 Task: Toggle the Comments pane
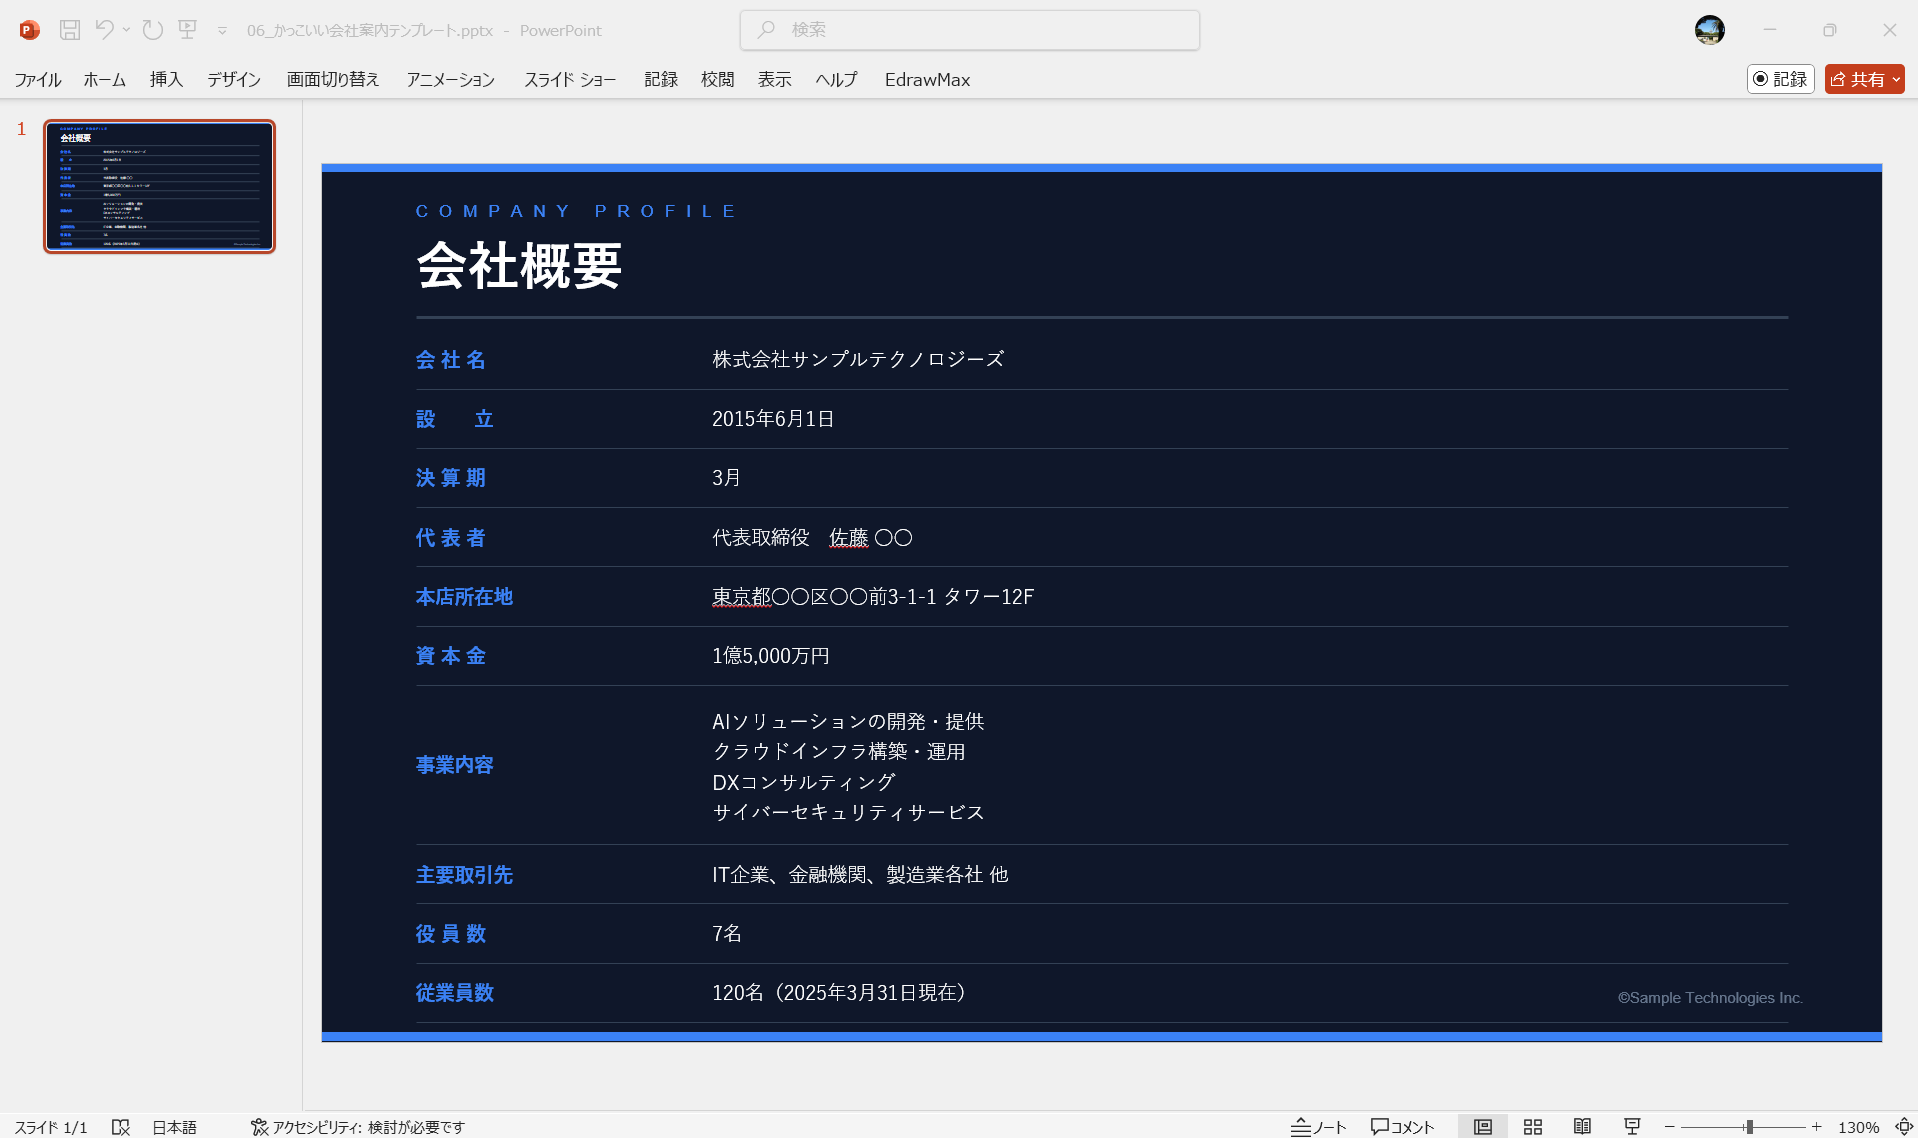(1401, 1126)
